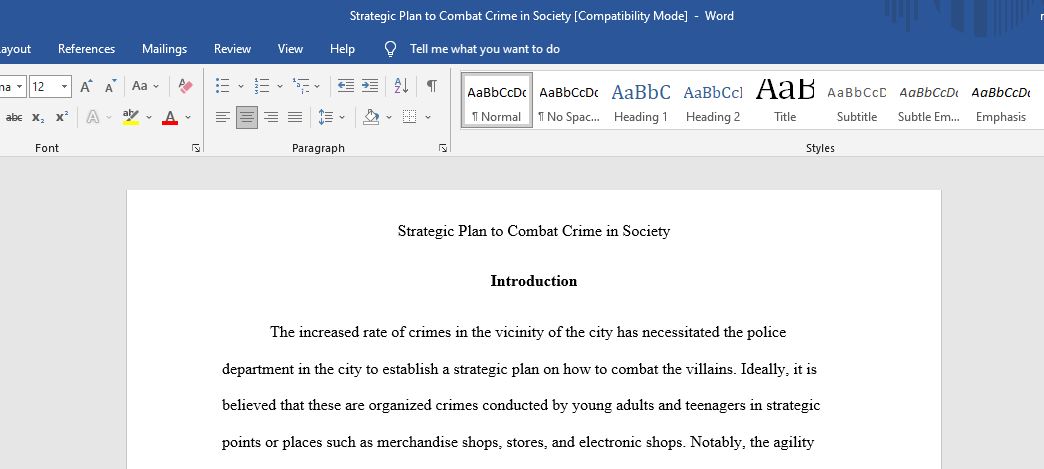Expand the font size dropdown arrow
Screen dimensions: 1044x469
(x=65, y=87)
